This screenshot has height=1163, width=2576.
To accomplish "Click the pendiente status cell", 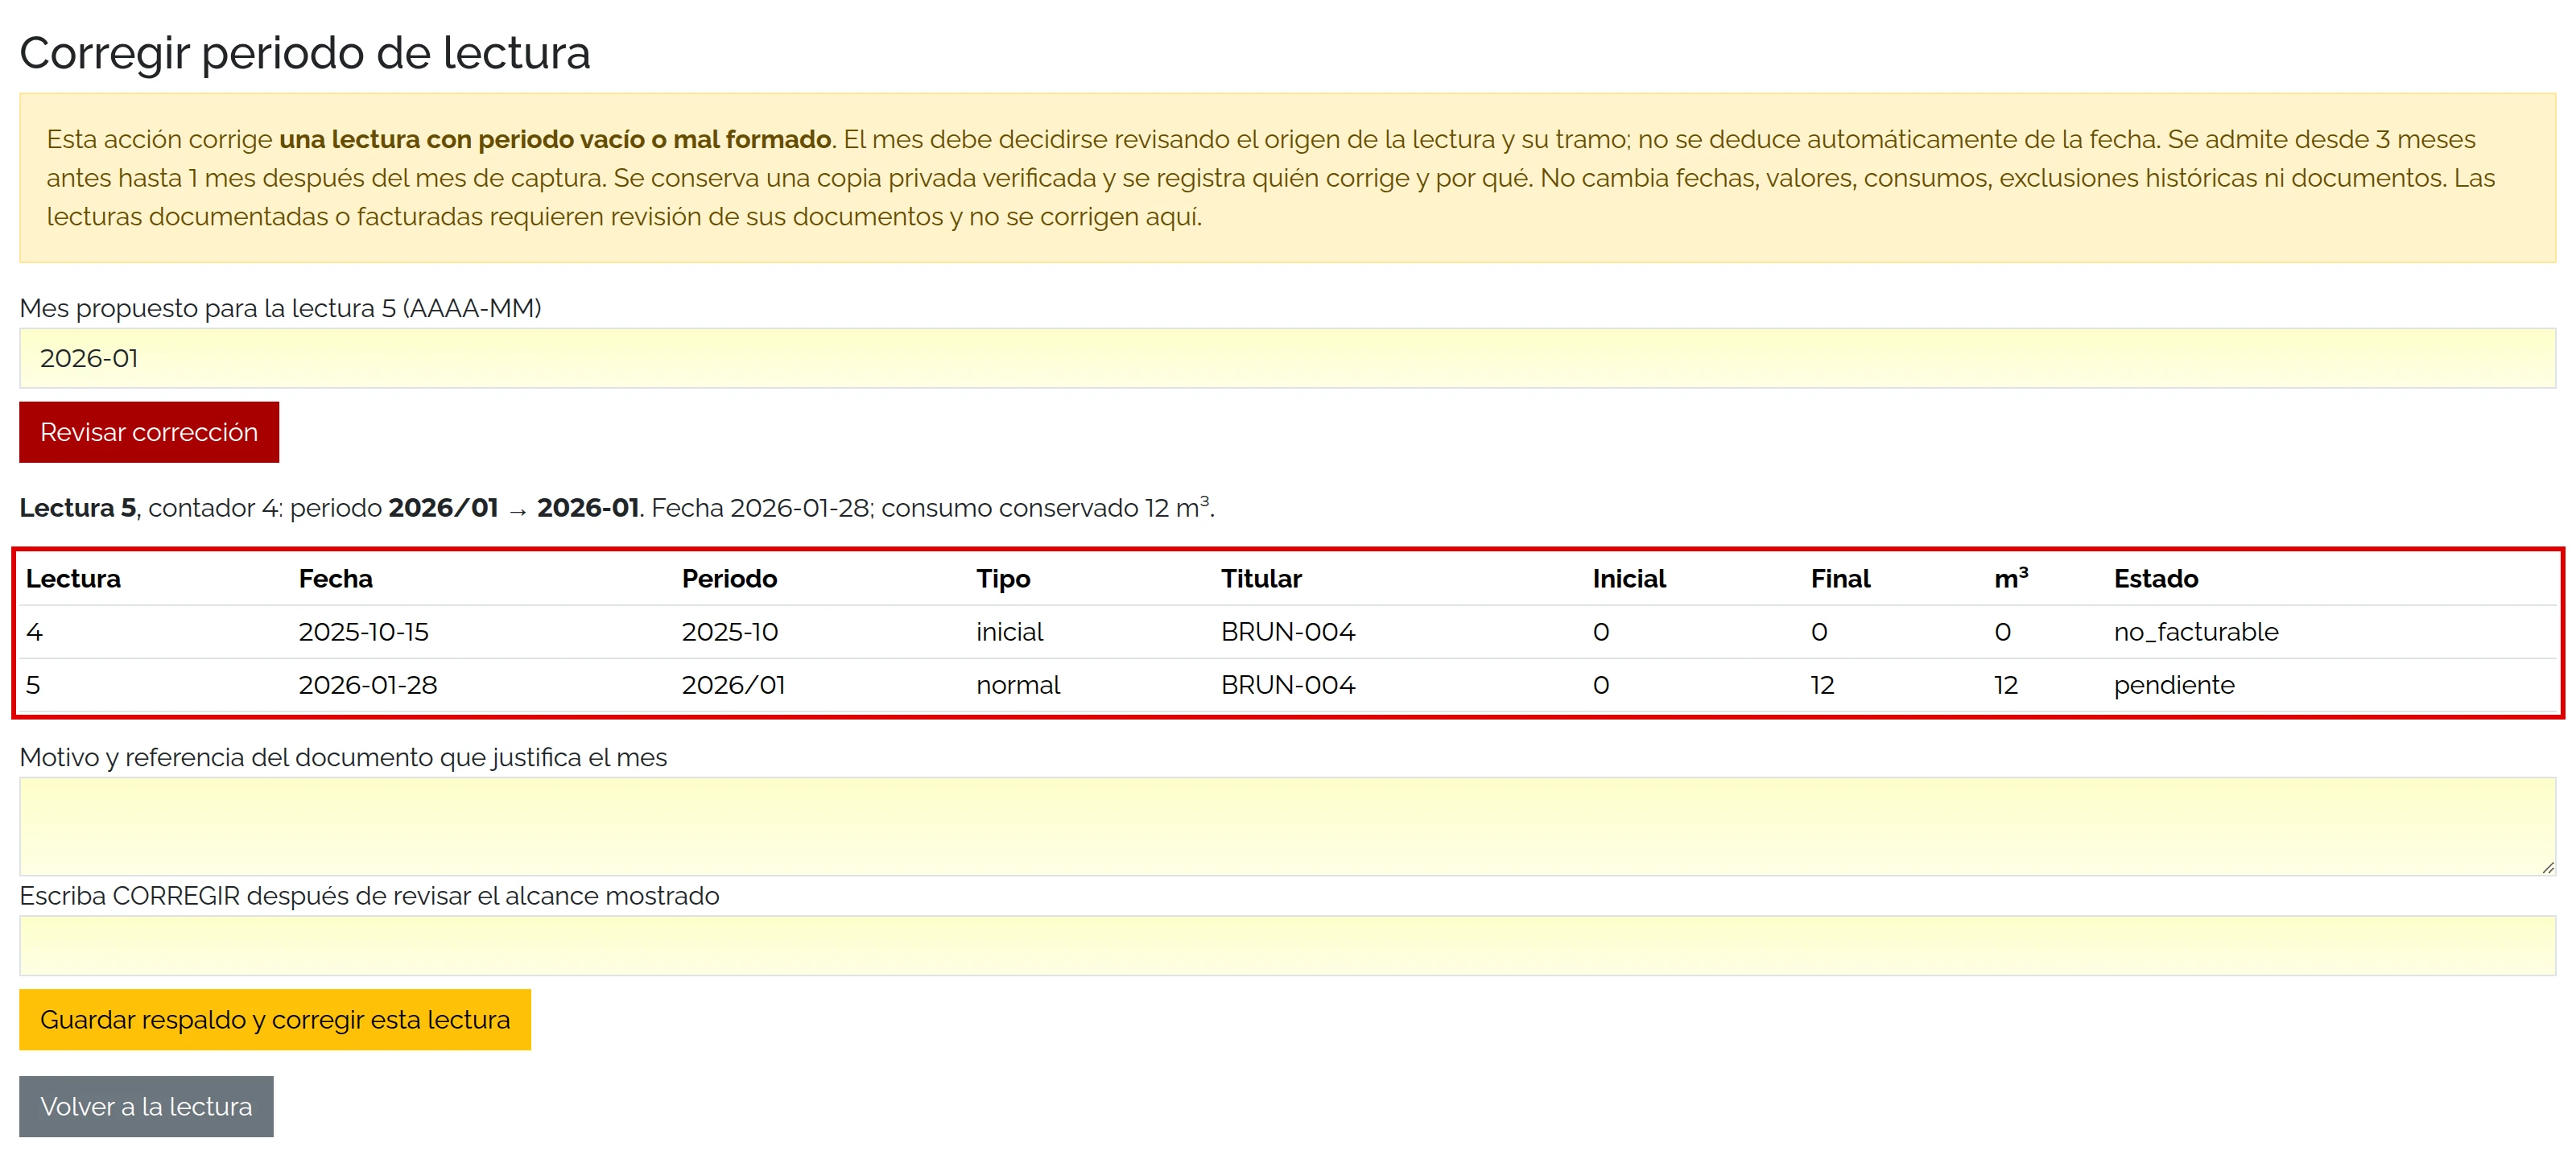I will [2173, 684].
